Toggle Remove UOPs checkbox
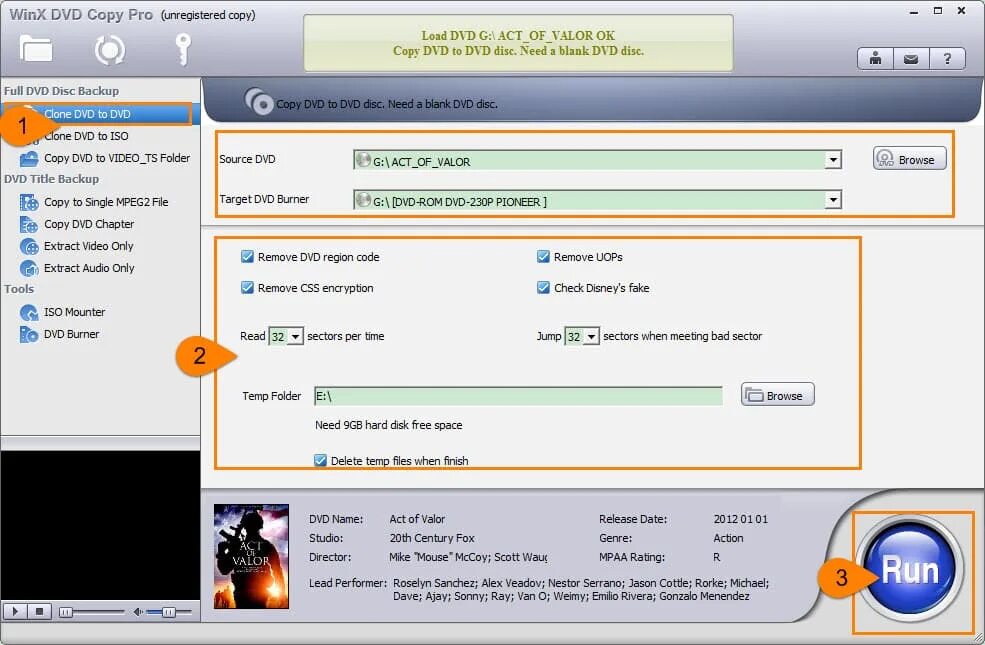 pyautogui.click(x=543, y=256)
